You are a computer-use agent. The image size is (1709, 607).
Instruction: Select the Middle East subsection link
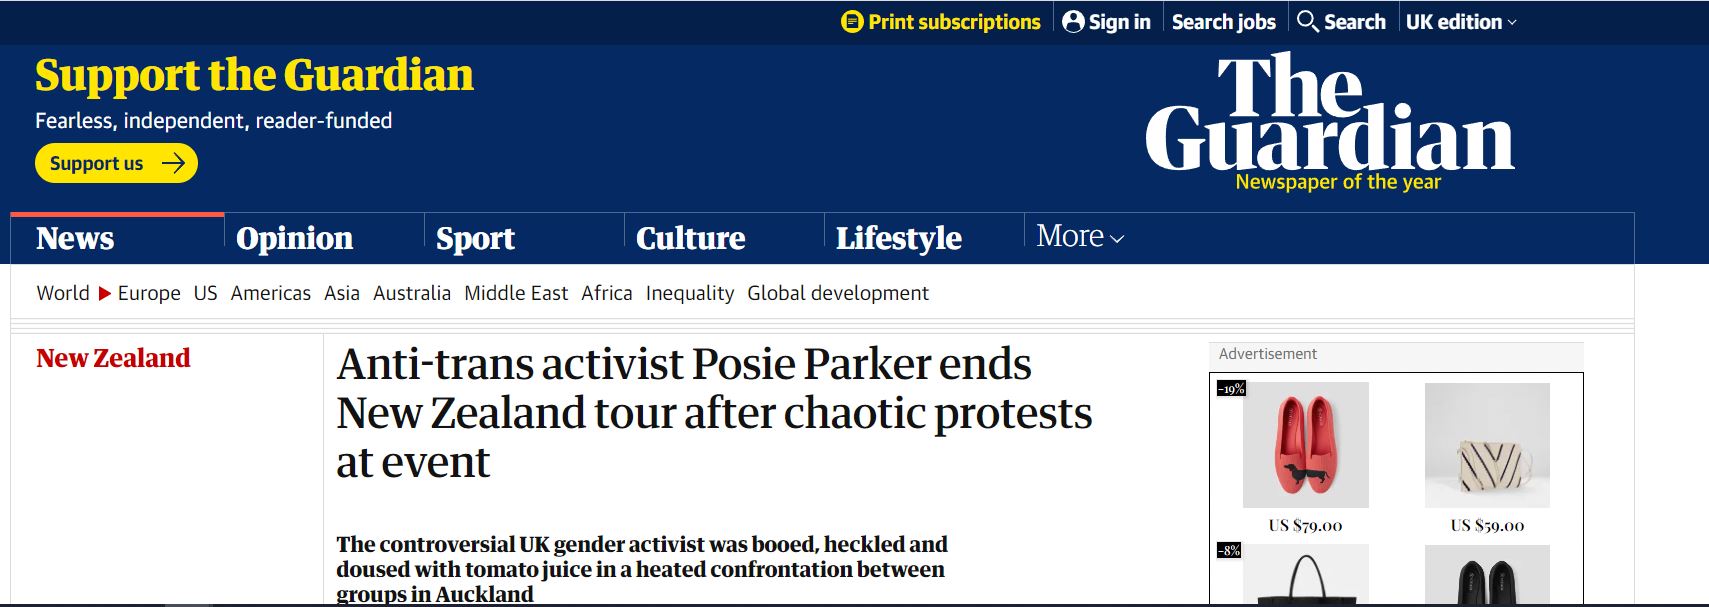pyautogui.click(x=516, y=293)
